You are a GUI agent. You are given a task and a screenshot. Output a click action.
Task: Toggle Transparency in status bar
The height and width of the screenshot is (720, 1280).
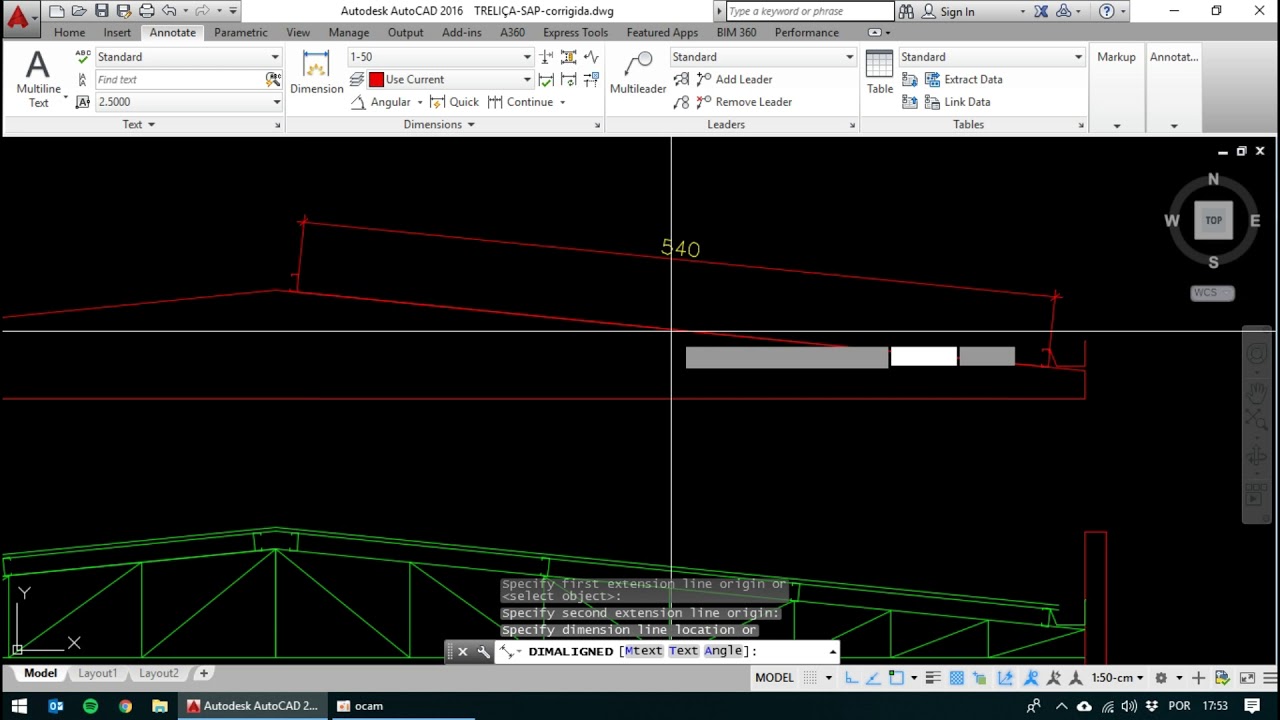click(957, 678)
